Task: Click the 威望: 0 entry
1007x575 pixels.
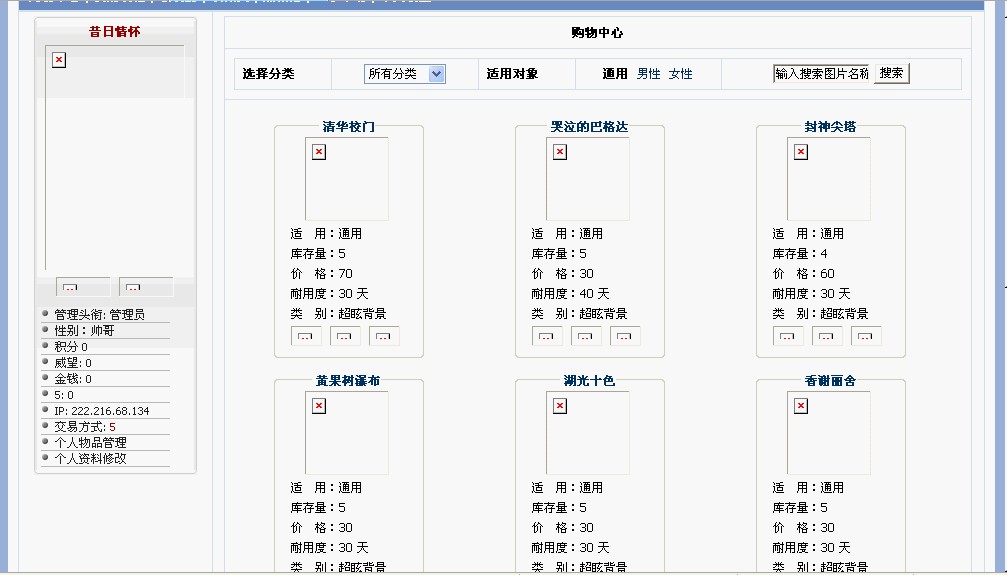Action: (x=73, y=362)
